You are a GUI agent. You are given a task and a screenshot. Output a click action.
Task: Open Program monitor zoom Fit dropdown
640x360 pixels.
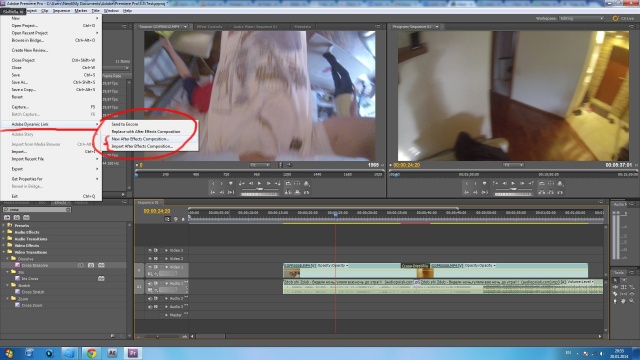(x=513, y=165)
